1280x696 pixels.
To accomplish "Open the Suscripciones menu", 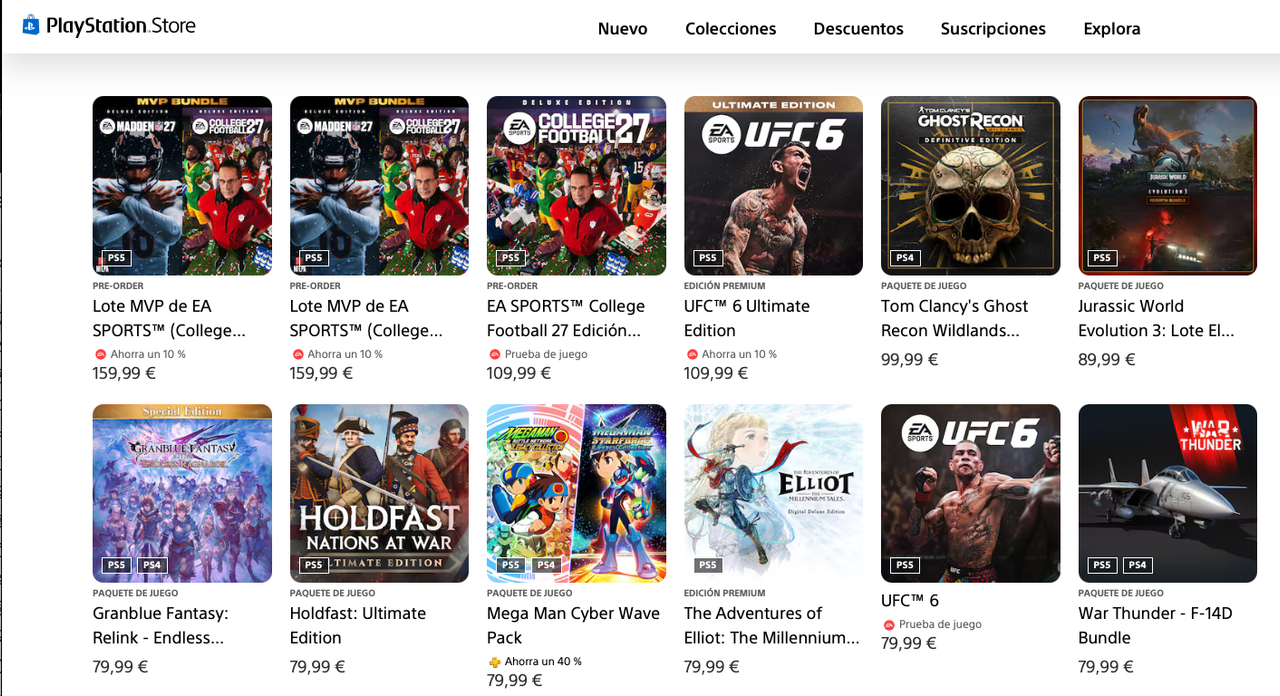I will [993, 29].
